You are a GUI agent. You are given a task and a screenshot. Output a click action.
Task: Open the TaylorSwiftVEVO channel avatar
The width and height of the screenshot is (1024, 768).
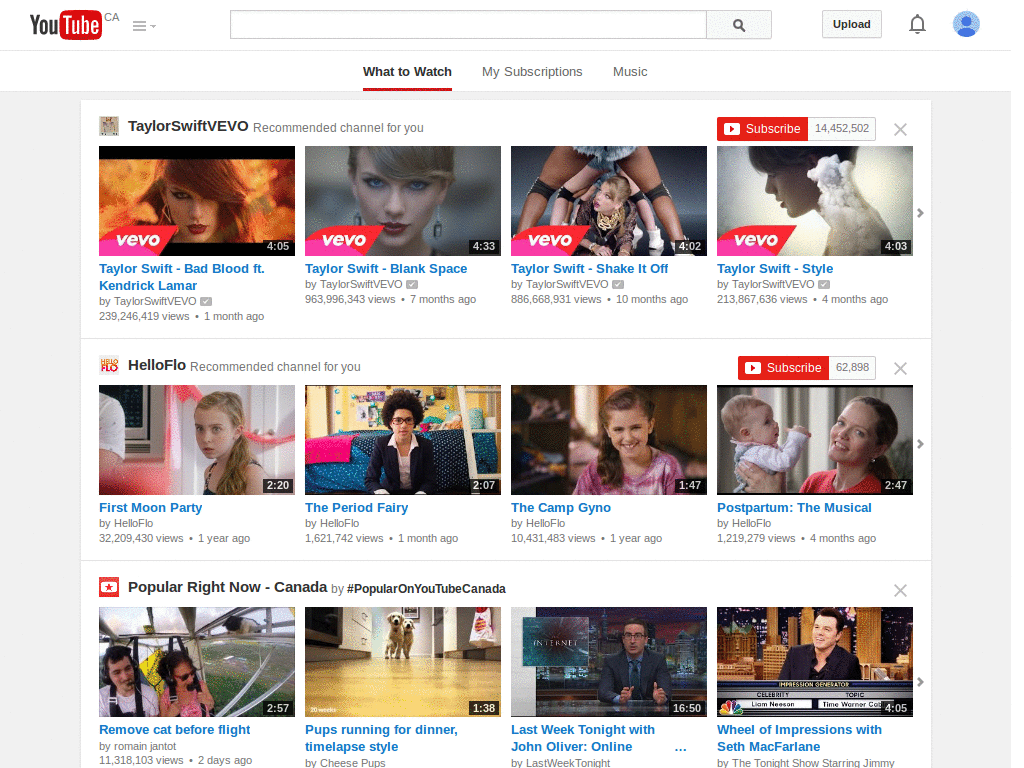[109, 126]
